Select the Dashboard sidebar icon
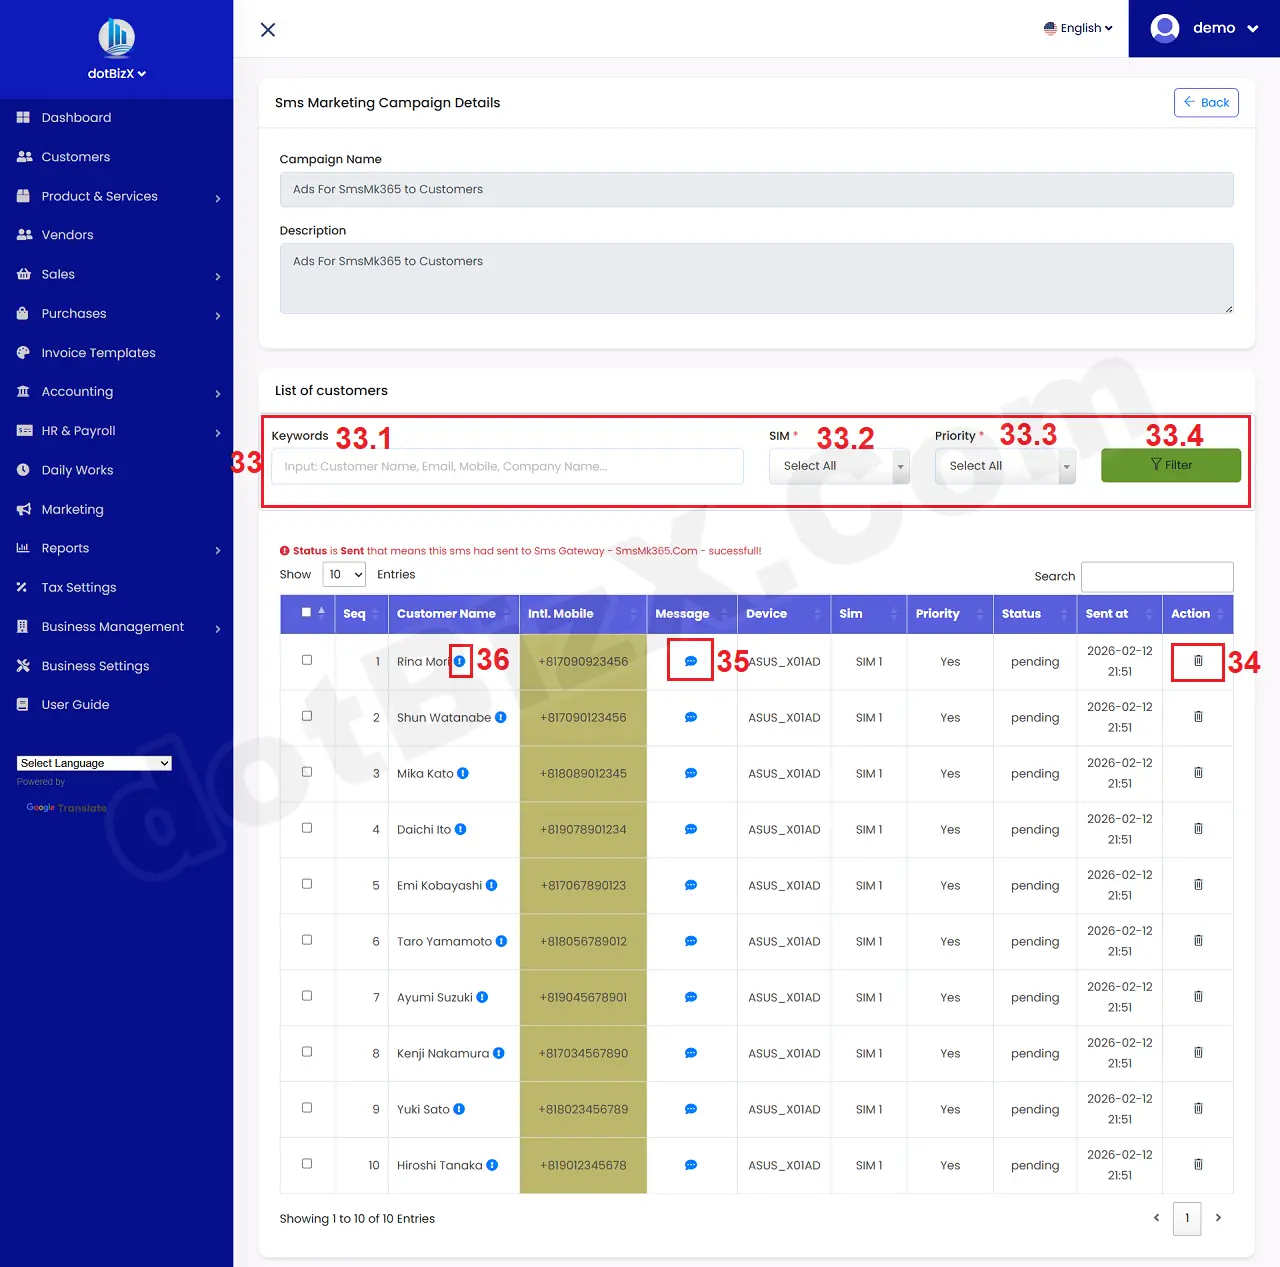Image resolution: width=1280 pixels, height=1267 pixels. (22, 117)
